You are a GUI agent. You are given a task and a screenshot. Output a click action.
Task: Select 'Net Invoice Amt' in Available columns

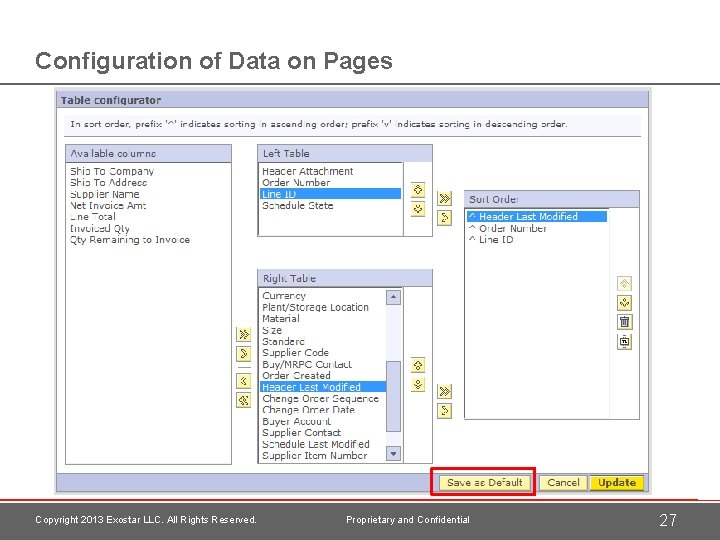point(108,206)
